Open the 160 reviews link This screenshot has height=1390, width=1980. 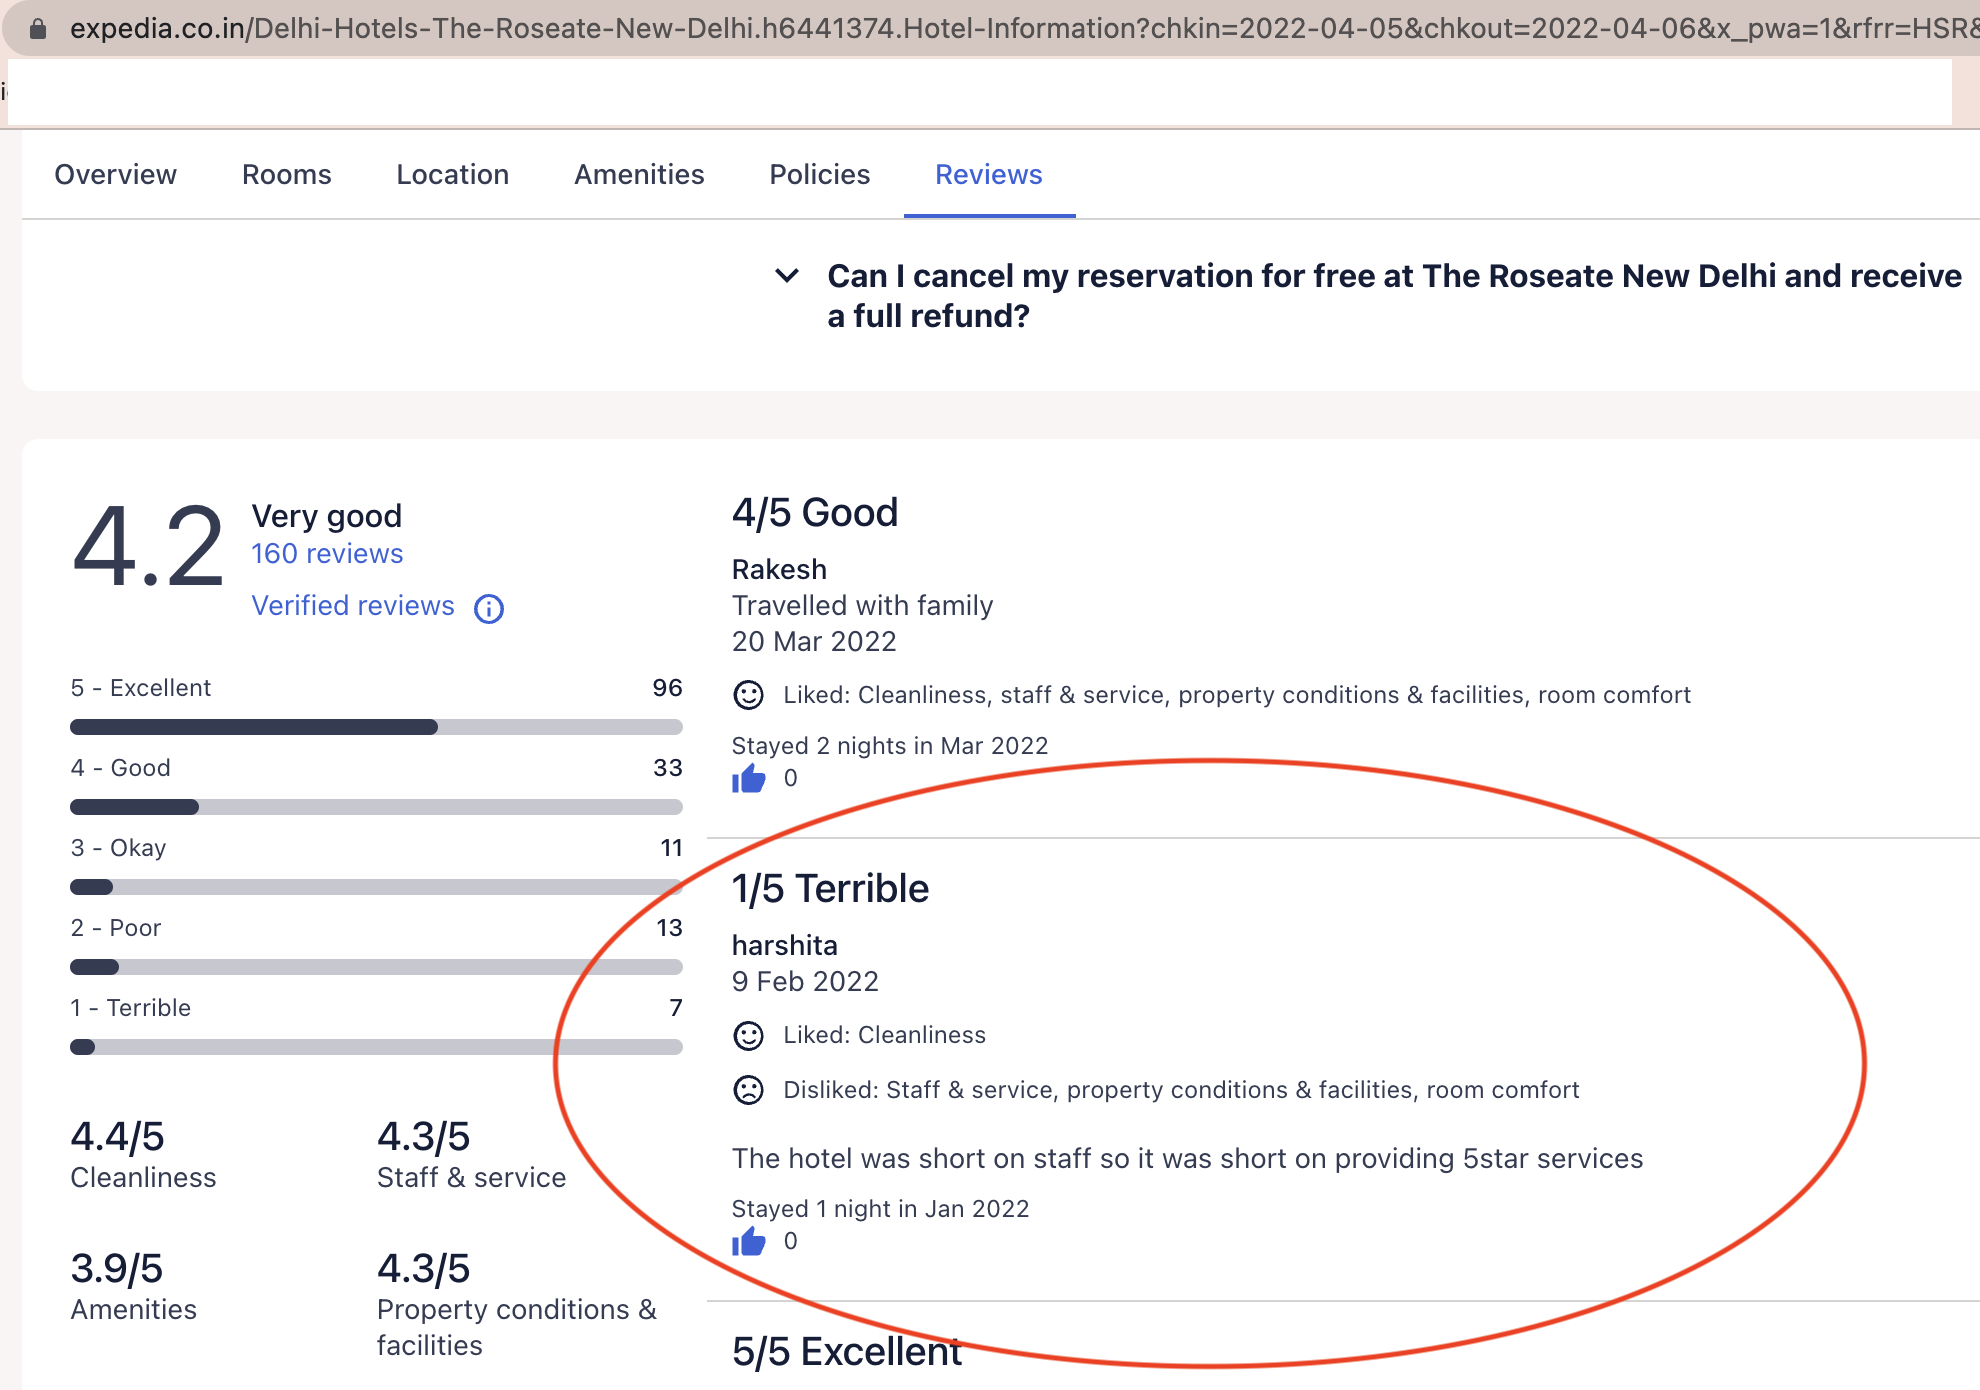pos(327,553)
